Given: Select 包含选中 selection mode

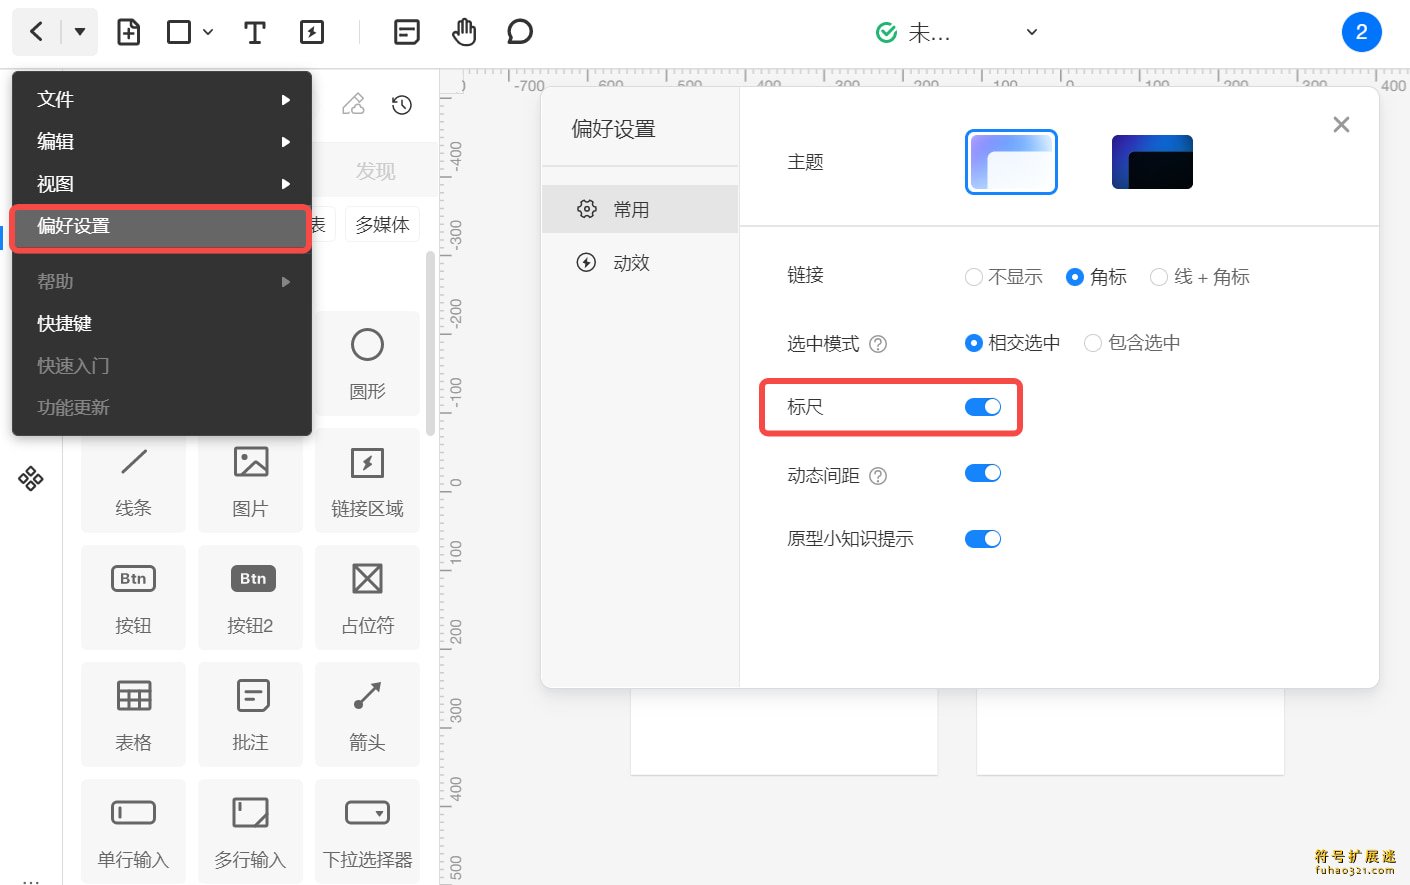Looking at the screenshot, I should point(1132,343).
